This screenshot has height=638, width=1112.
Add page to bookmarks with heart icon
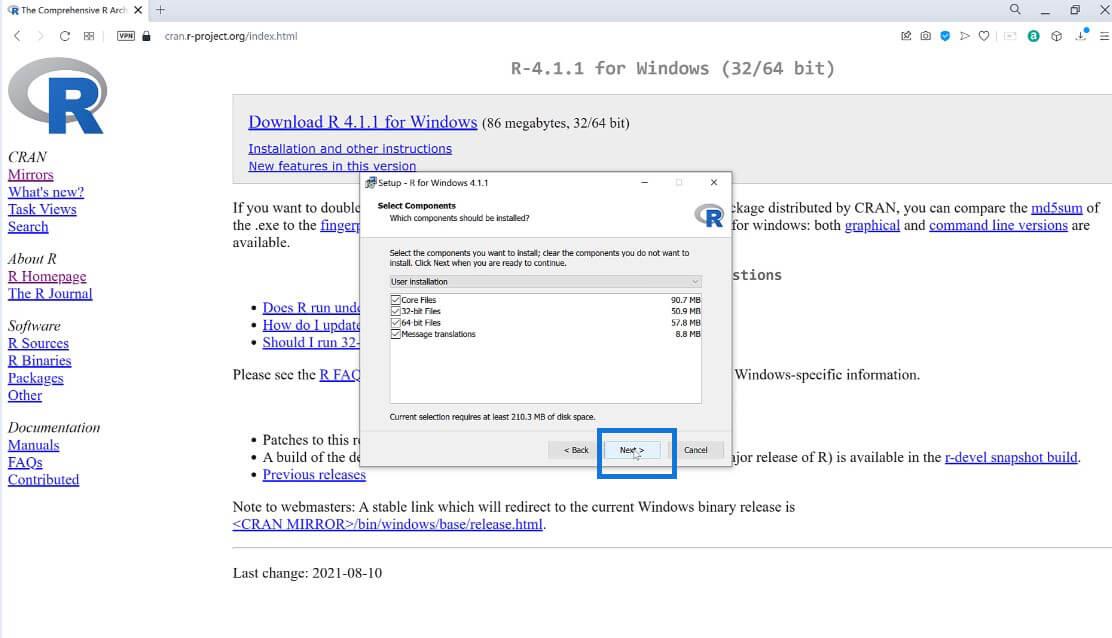coord(984,35)
